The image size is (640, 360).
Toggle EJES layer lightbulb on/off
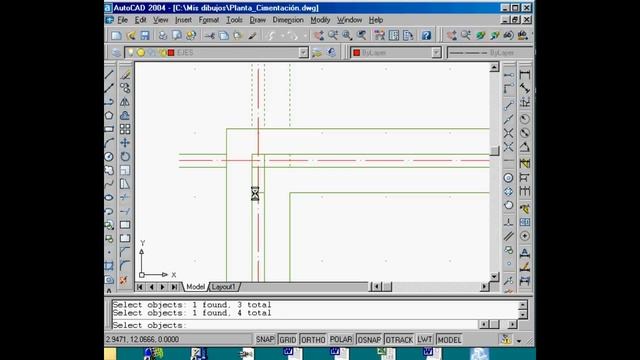click(131, 53)
